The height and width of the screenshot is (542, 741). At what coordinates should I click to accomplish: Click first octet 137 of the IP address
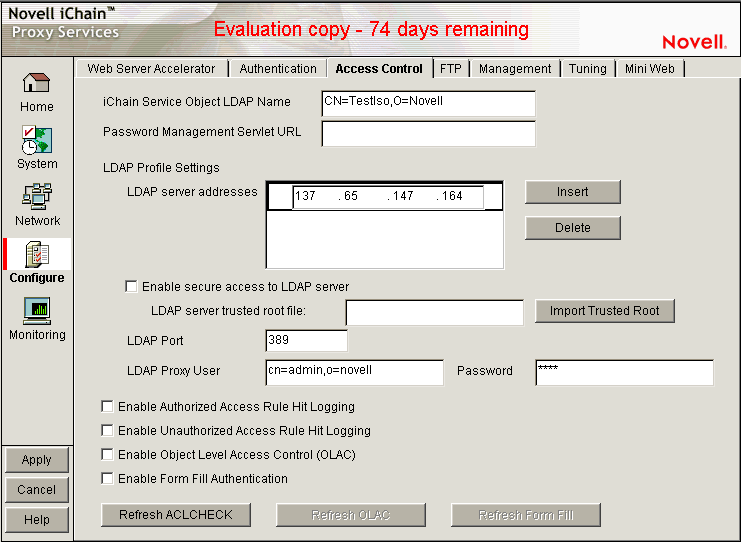(x=305, y=196)
